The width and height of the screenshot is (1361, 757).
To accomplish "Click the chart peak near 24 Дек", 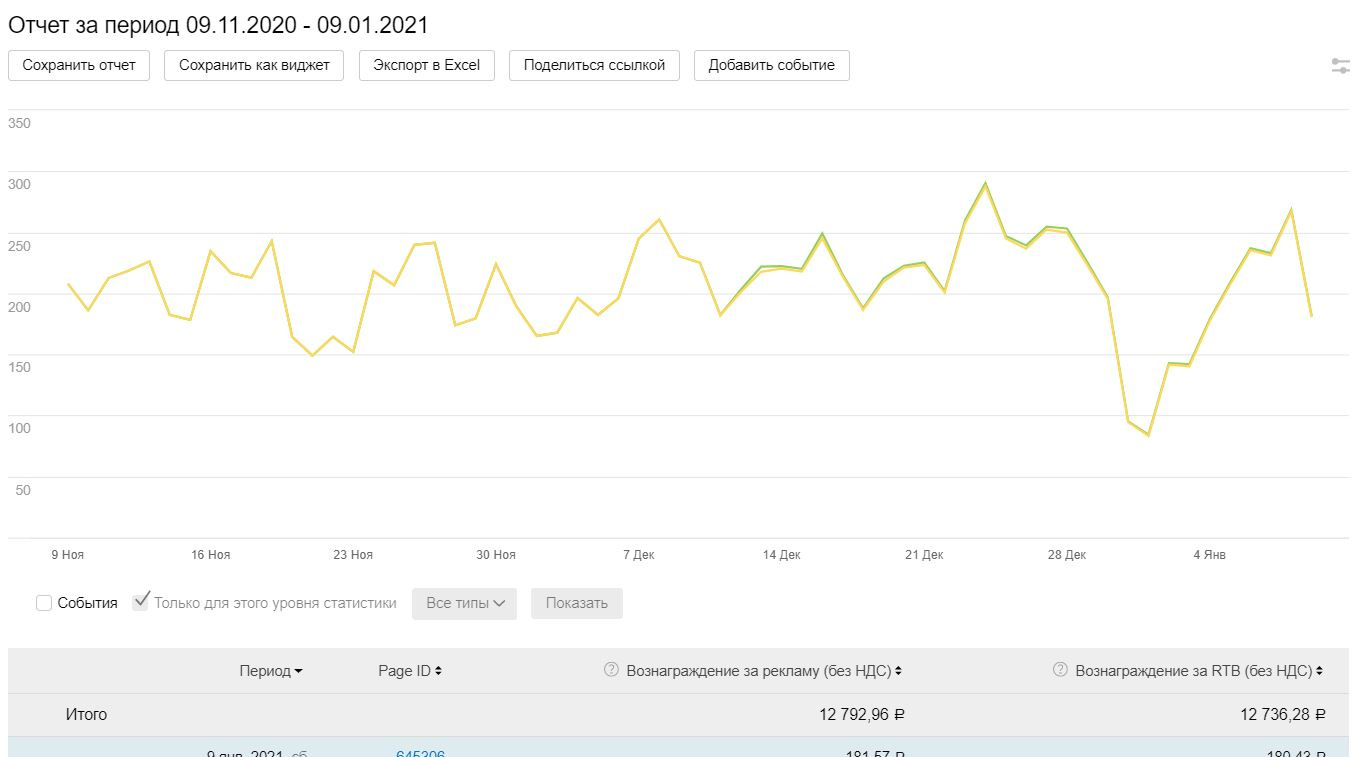I will tap(985, 184).
